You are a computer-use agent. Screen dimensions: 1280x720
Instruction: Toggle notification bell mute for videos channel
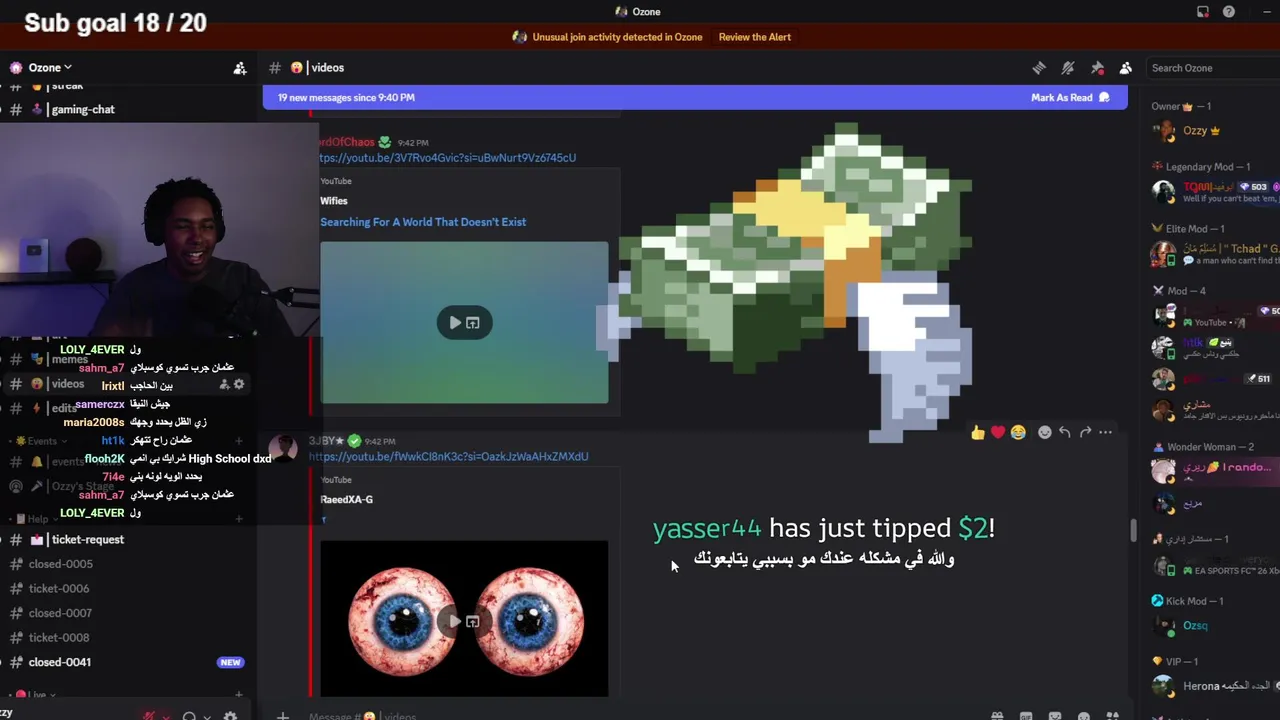[x=1068, y=68]
